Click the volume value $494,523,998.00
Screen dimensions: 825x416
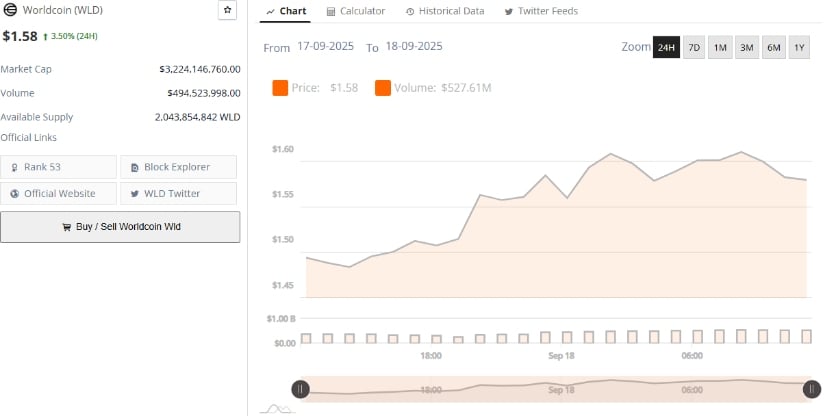tap(204, 93)
